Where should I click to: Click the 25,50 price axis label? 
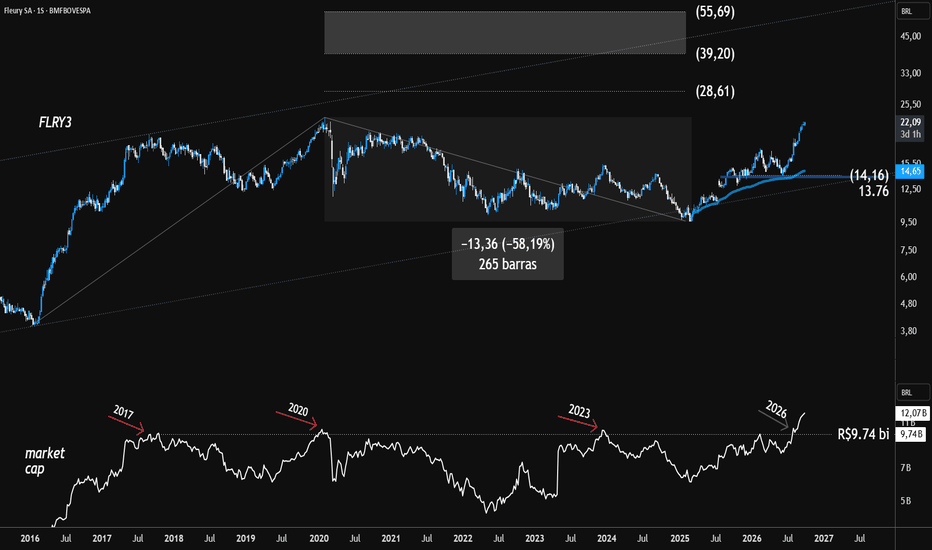pyautogui.click(x=910, y=104)
